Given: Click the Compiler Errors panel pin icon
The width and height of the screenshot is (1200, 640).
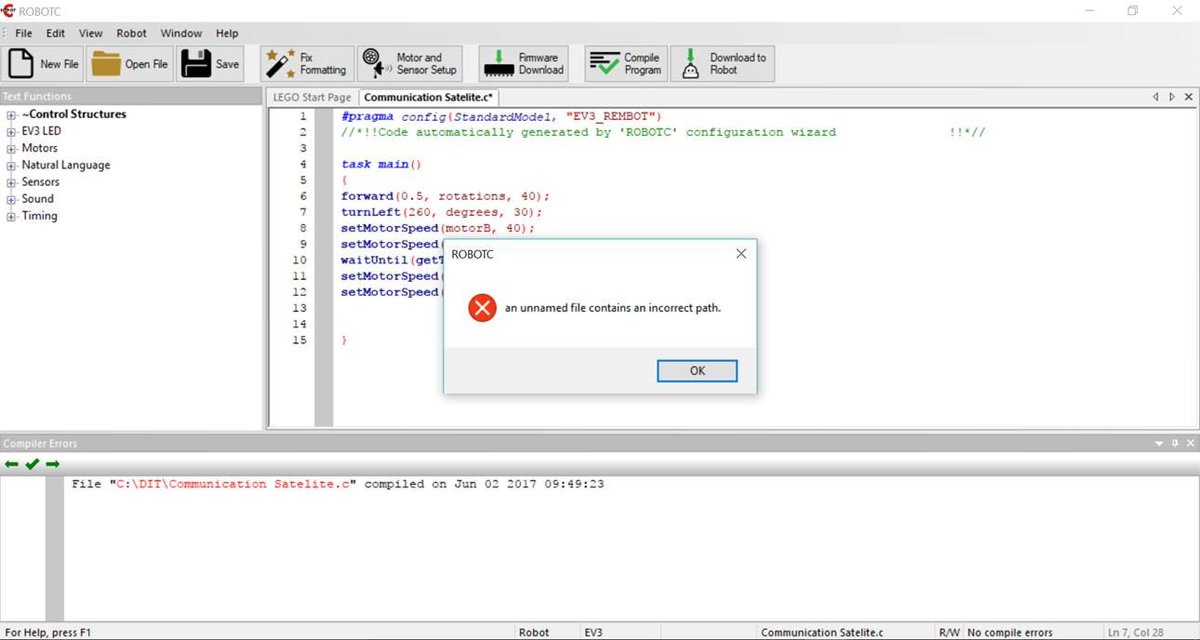Looking at the screenshot, I should pyautogui.click(x=1175, y=443).
